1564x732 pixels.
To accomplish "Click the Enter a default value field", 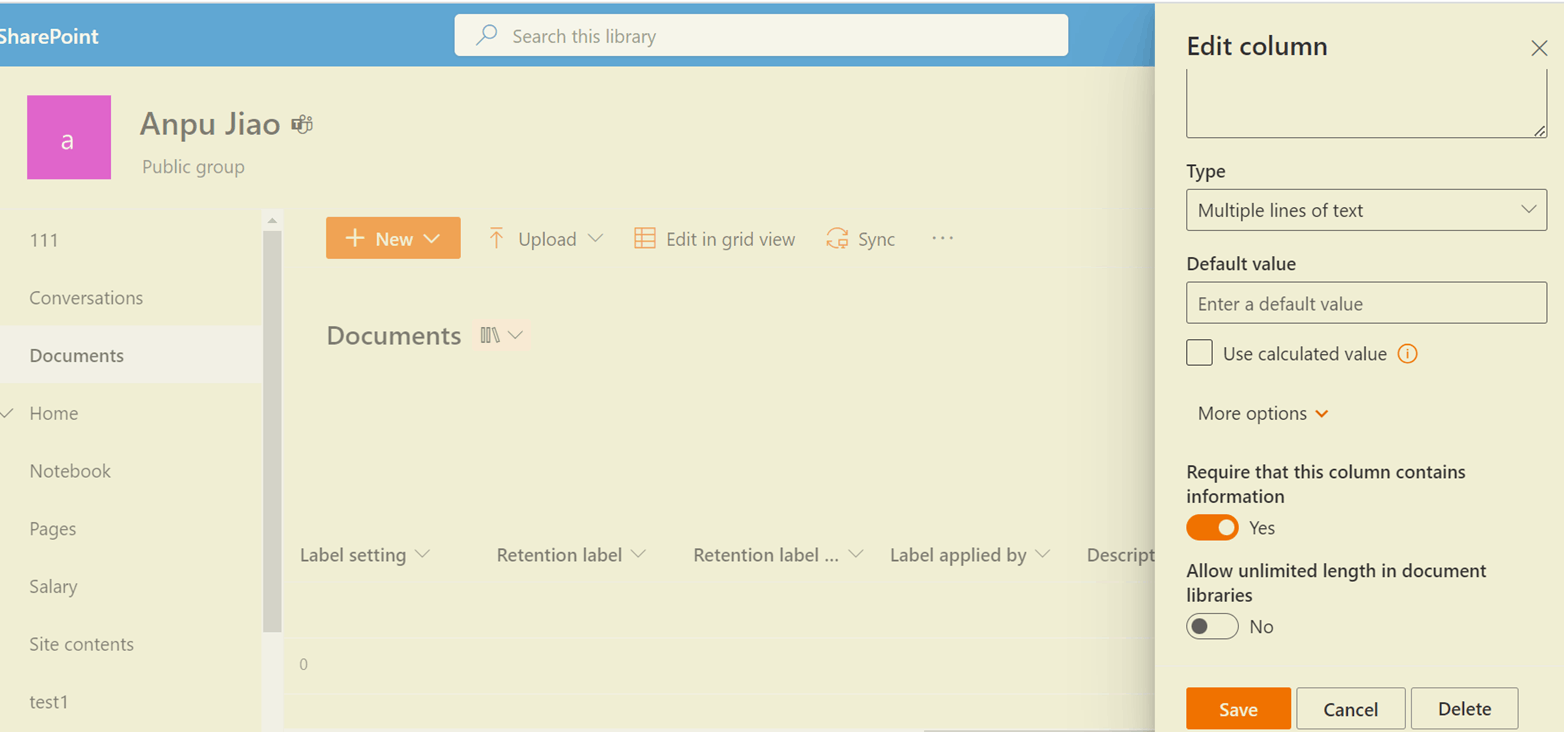I will 1366,303.
